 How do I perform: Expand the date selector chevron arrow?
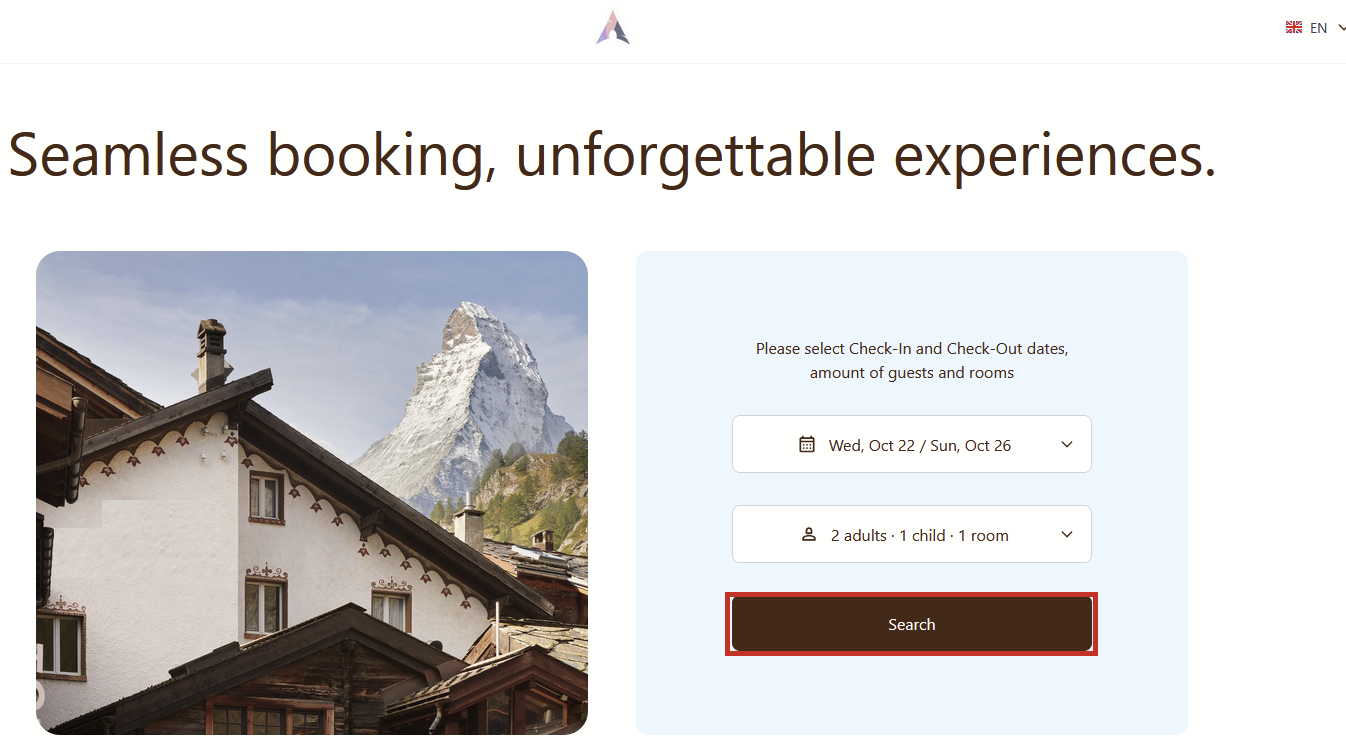[1067, 444]
